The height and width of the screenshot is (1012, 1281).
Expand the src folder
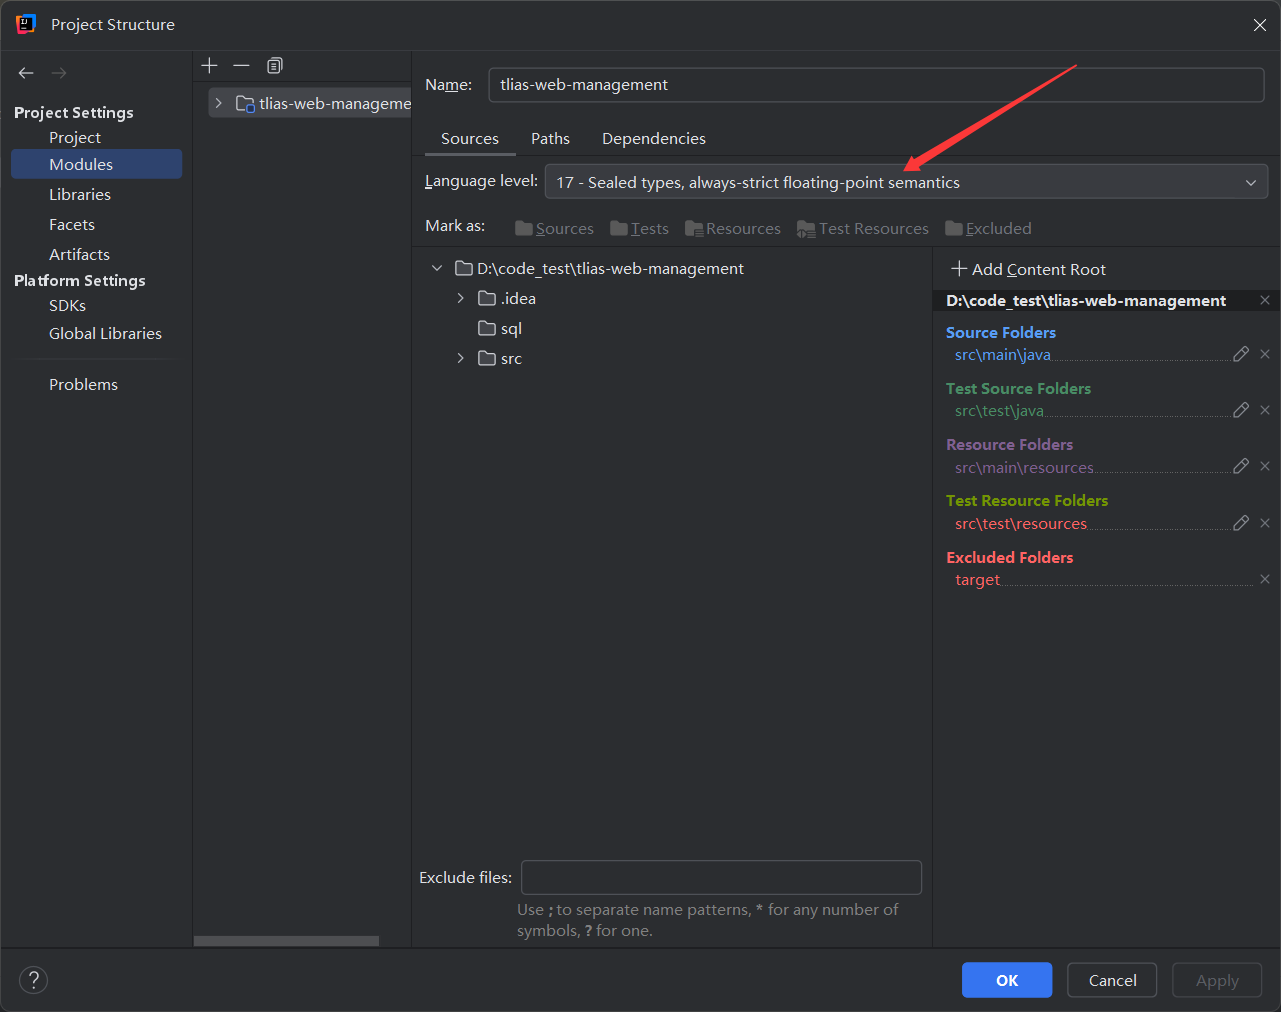coord(460,358)
